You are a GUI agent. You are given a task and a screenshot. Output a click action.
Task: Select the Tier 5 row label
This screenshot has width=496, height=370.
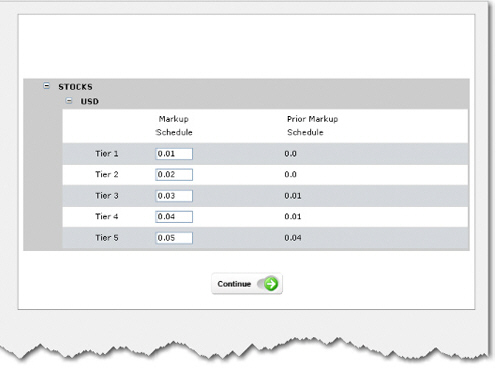107,238
